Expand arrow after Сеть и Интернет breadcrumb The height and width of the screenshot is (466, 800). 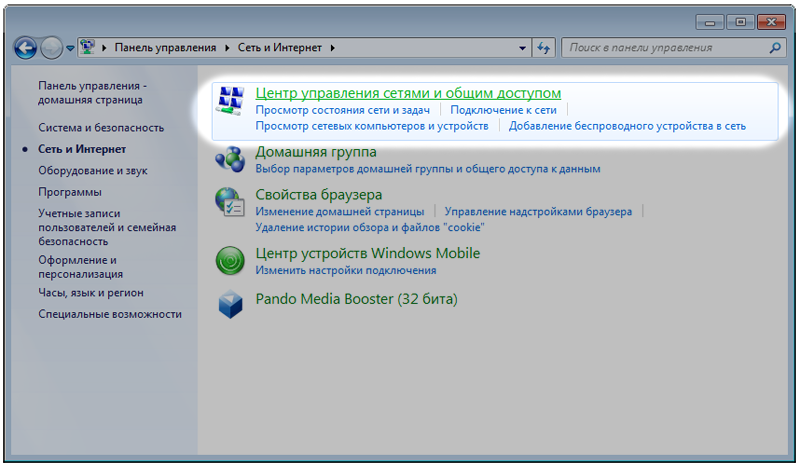pos(331,47)
